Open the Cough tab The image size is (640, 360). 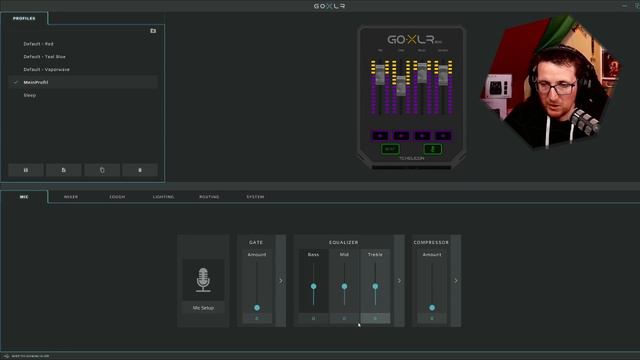pyautogui.click(x=117, y=197)
